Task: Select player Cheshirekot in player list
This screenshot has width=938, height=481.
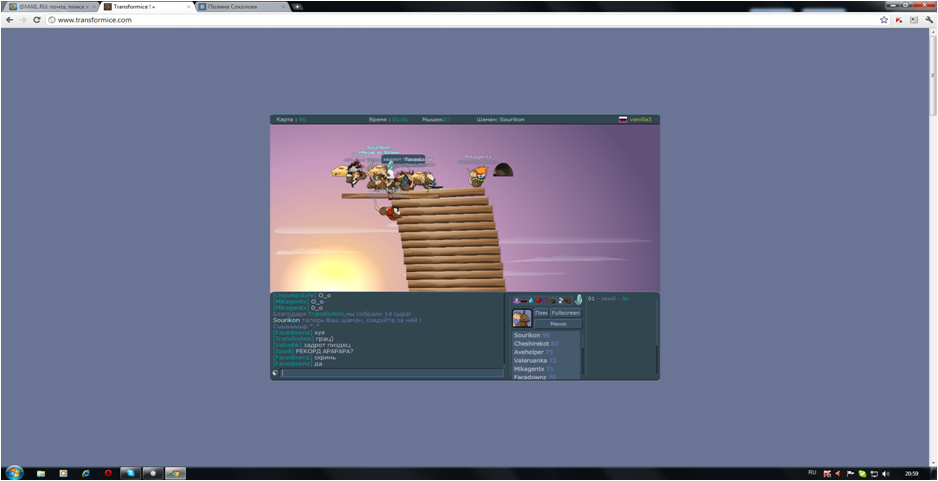Action: click(x=546, y=344)
